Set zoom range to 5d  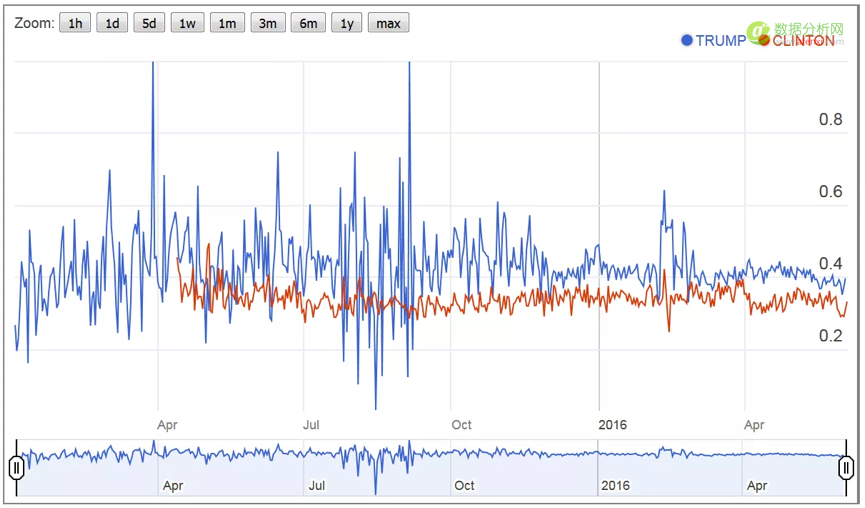point(149,23)
